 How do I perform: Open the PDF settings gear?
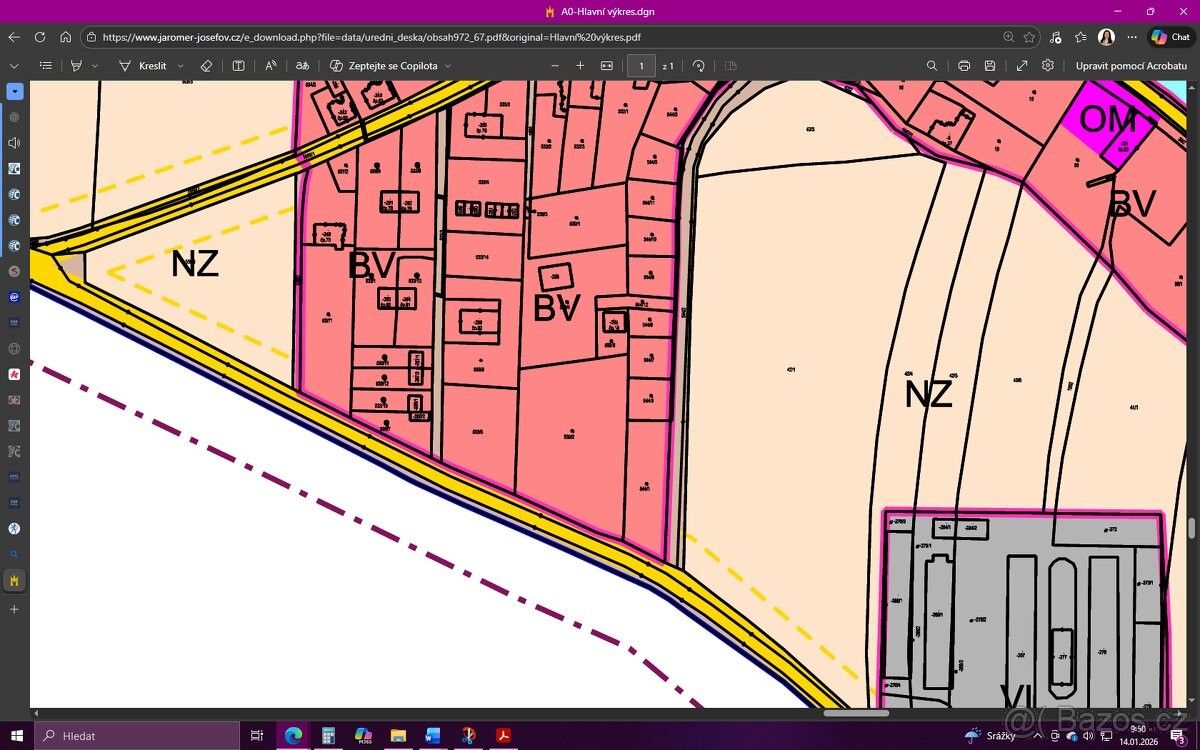tap(1047, 66)
